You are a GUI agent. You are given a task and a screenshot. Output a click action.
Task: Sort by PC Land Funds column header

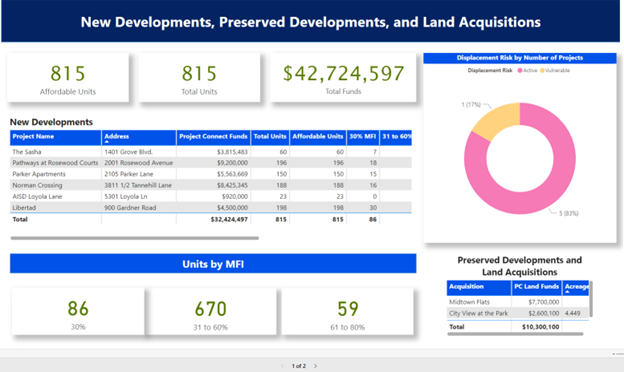(536, 287)
